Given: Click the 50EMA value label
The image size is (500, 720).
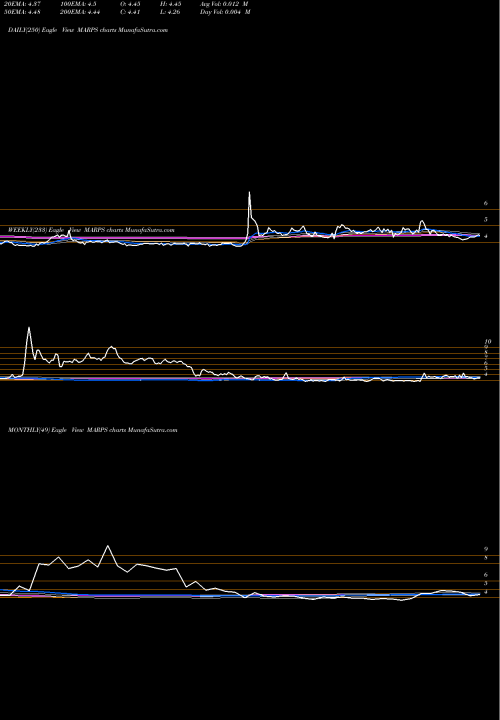Looking at the screenshot, I should coord(20,12).
